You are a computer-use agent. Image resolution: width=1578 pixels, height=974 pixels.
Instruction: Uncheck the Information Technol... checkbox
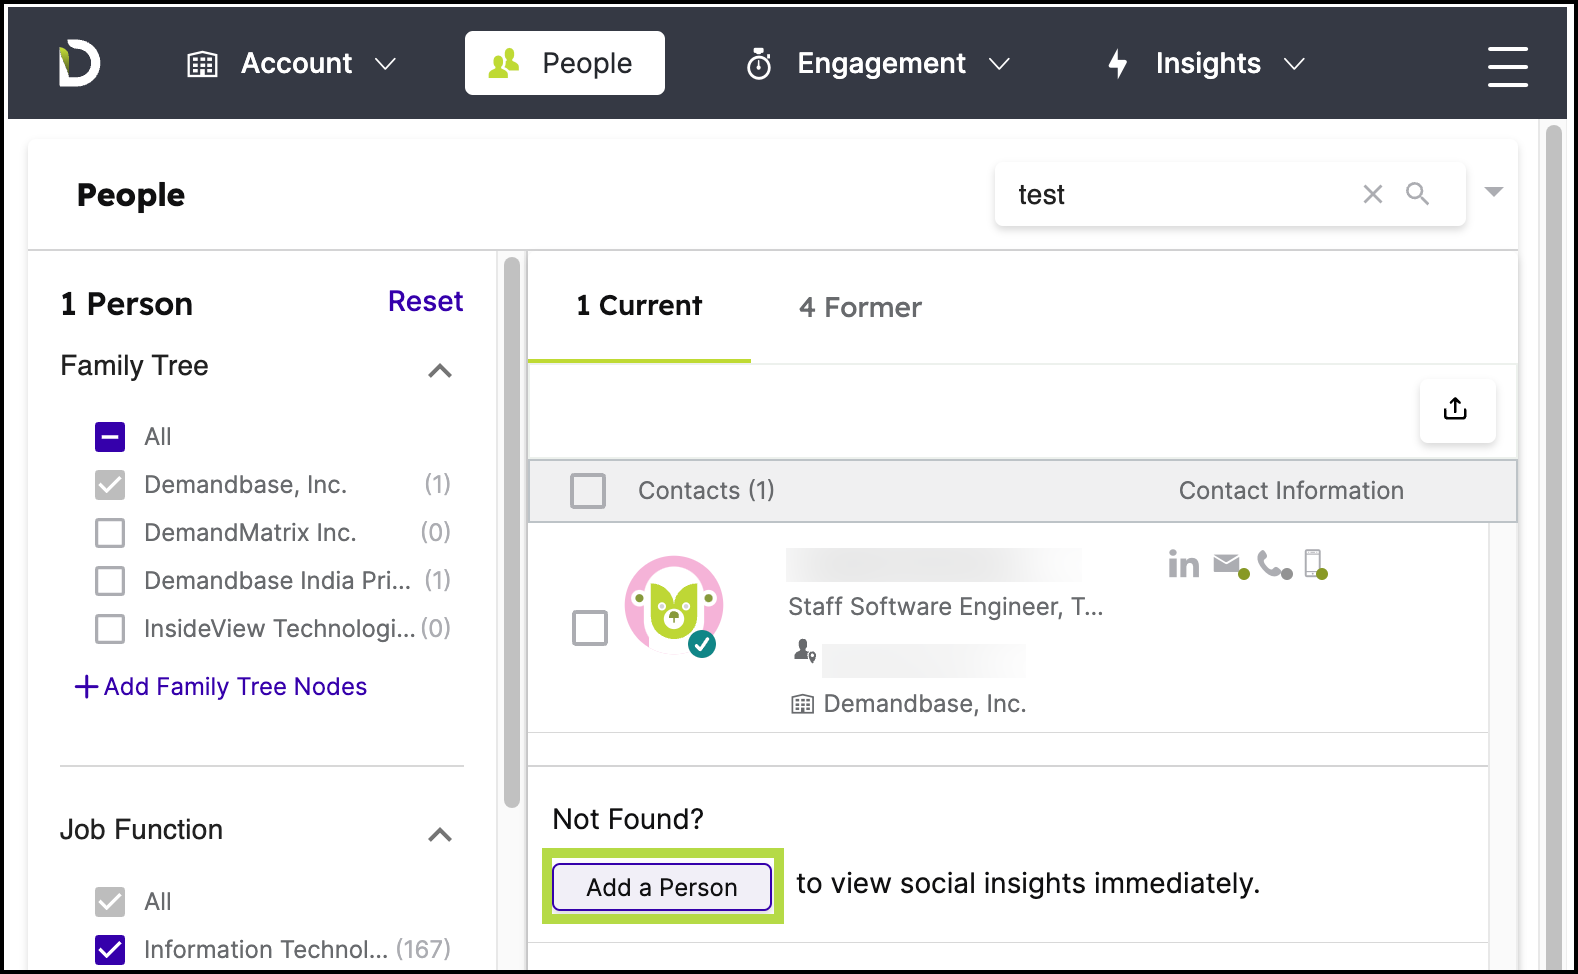tap(110, 950)
